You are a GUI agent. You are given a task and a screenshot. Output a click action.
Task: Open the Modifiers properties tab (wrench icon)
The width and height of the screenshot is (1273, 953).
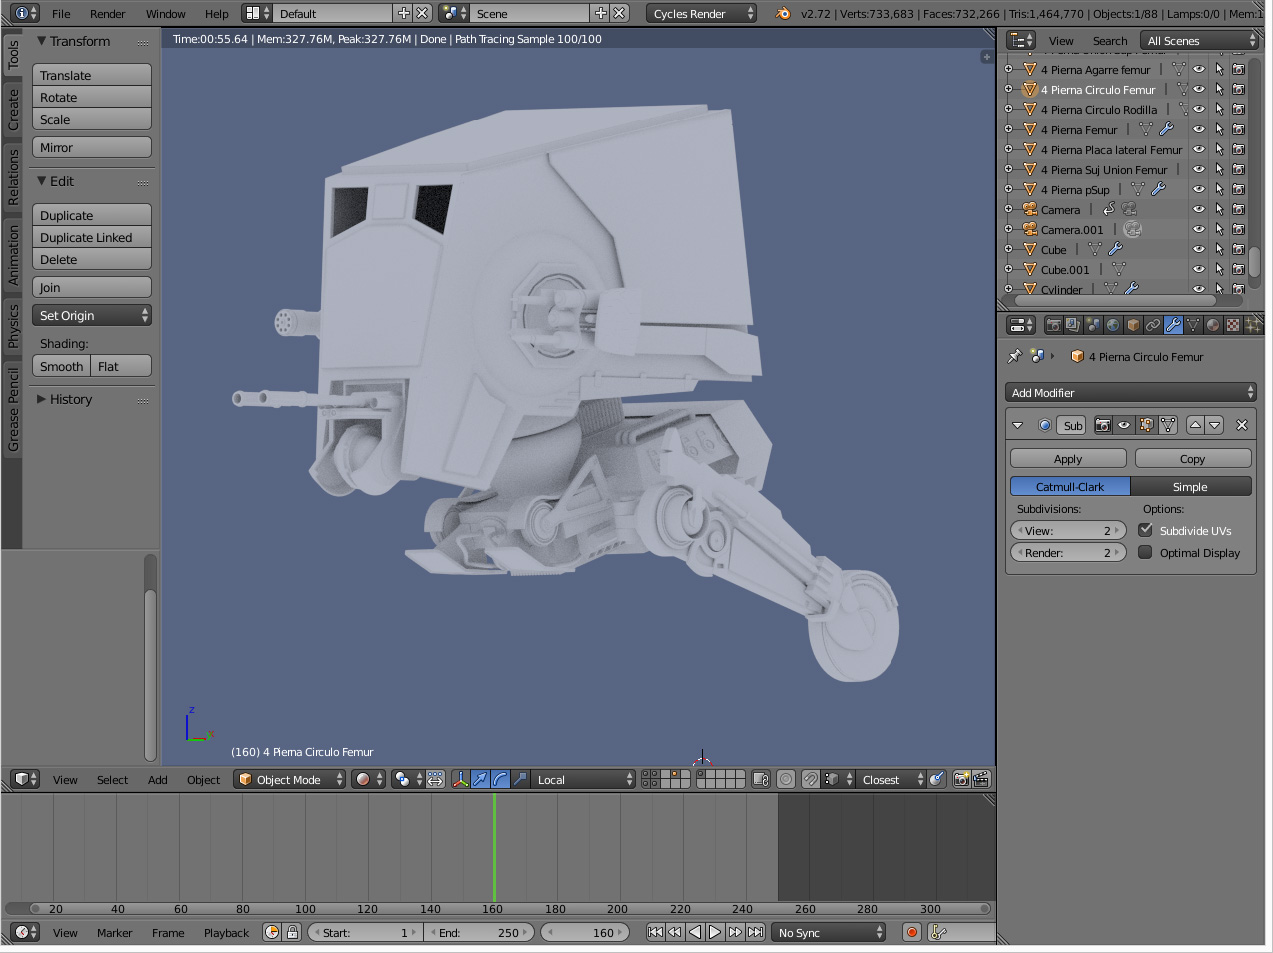(x=1173, y=325)
